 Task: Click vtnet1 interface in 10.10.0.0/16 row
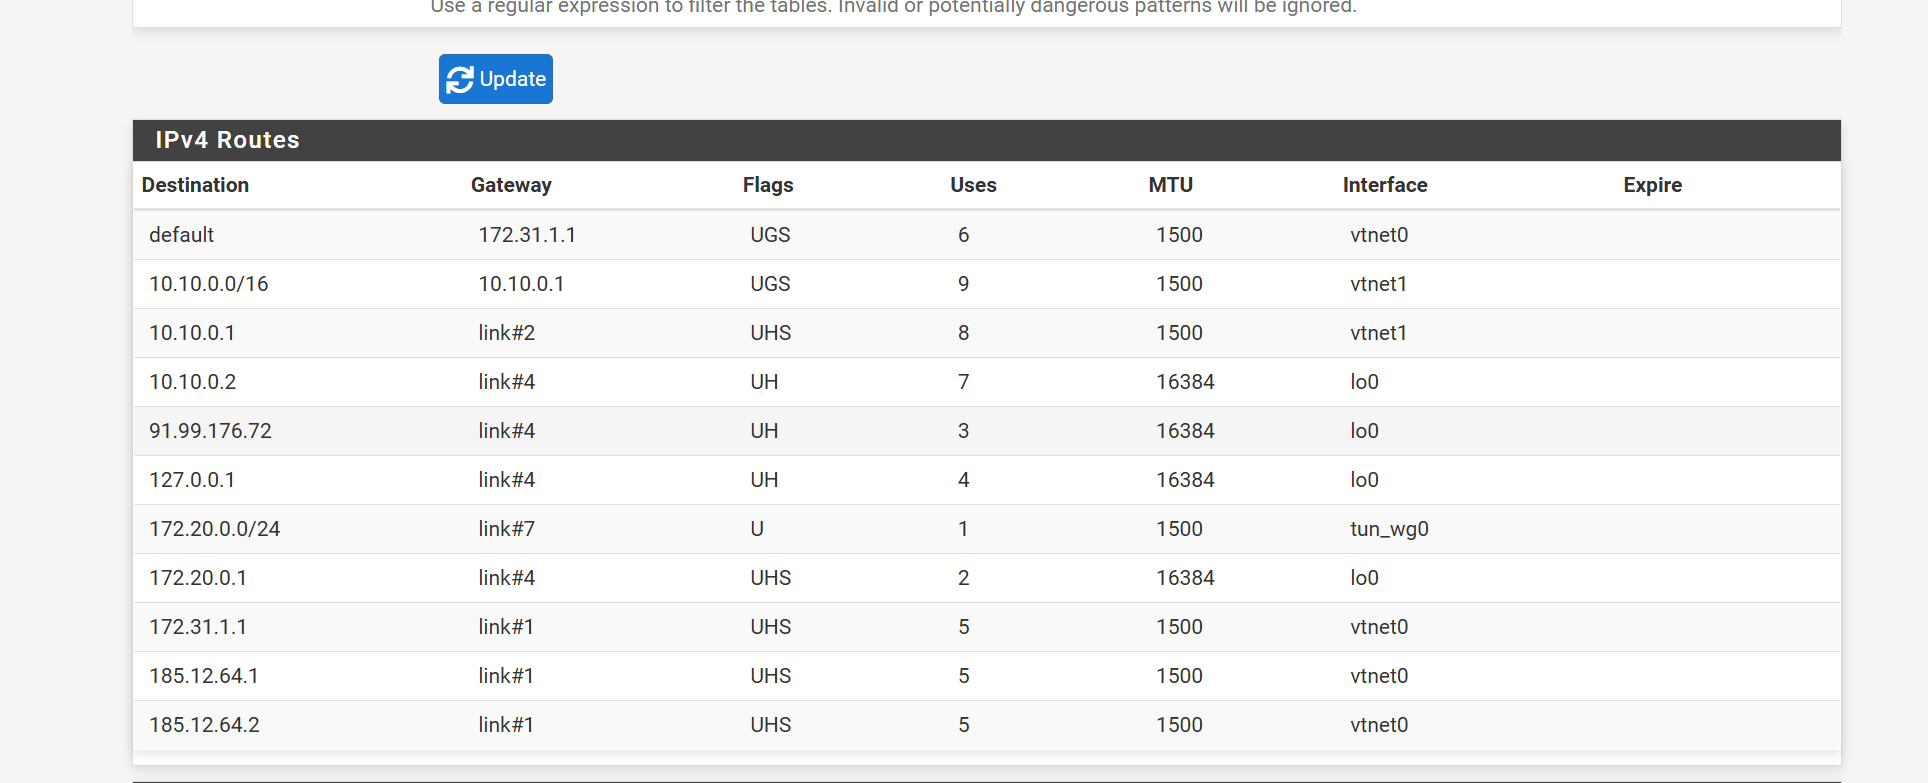coord(1378,284)
